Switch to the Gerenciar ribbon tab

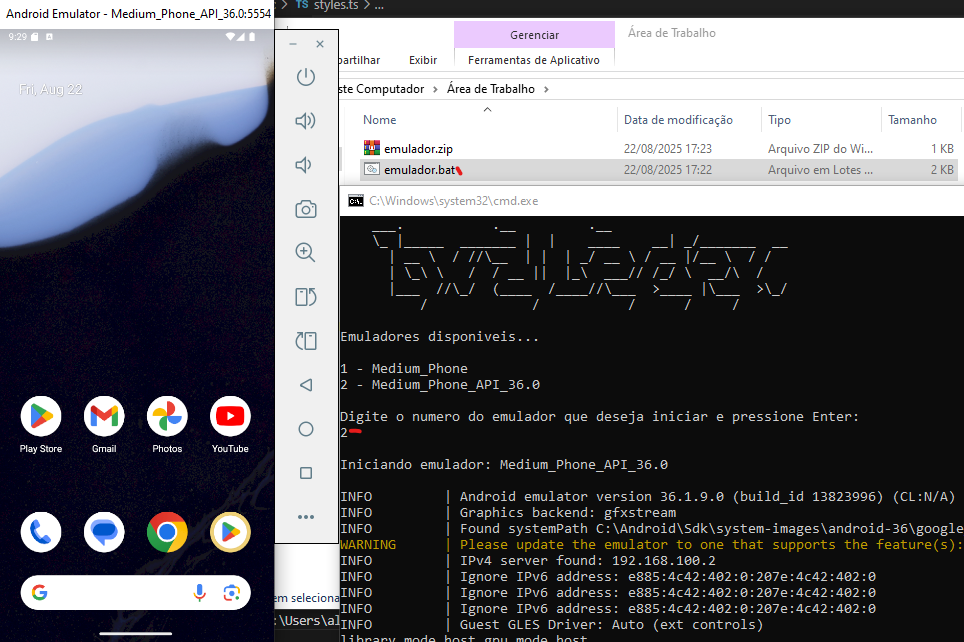(534, 35)
